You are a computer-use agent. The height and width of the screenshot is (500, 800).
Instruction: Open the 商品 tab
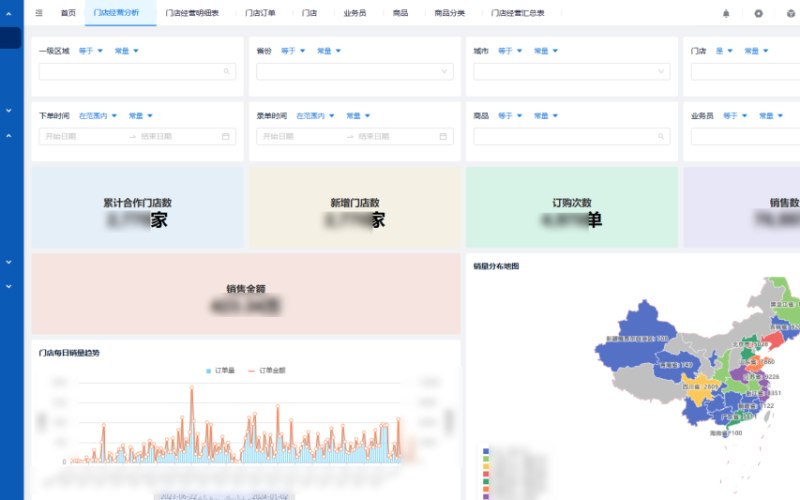(401, 13)
